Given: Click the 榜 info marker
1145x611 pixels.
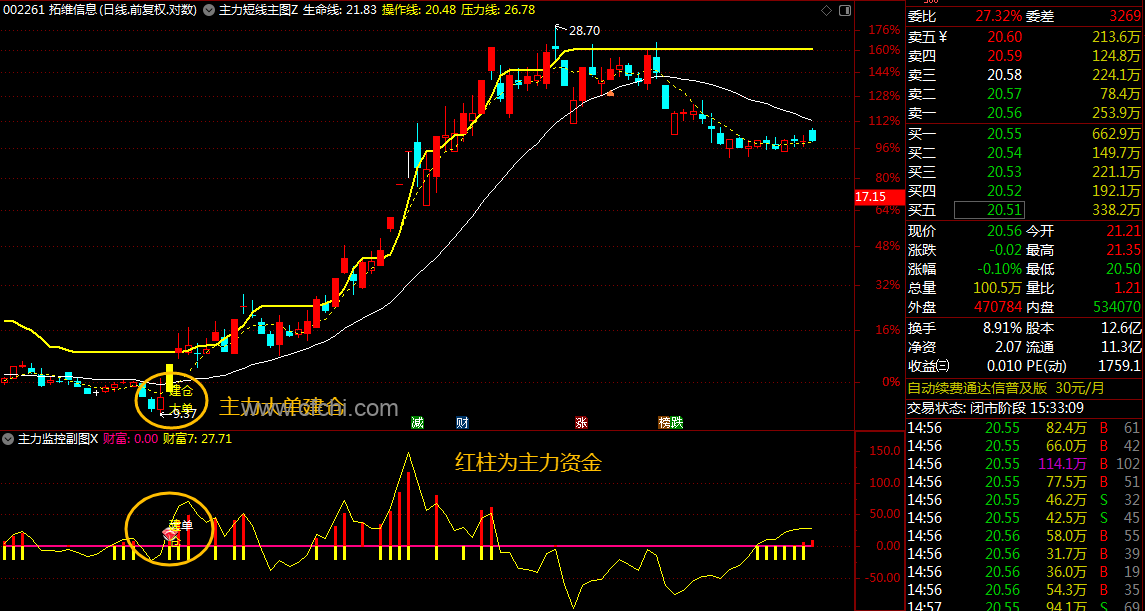Looking at the screenshot, I should (665, 423).
